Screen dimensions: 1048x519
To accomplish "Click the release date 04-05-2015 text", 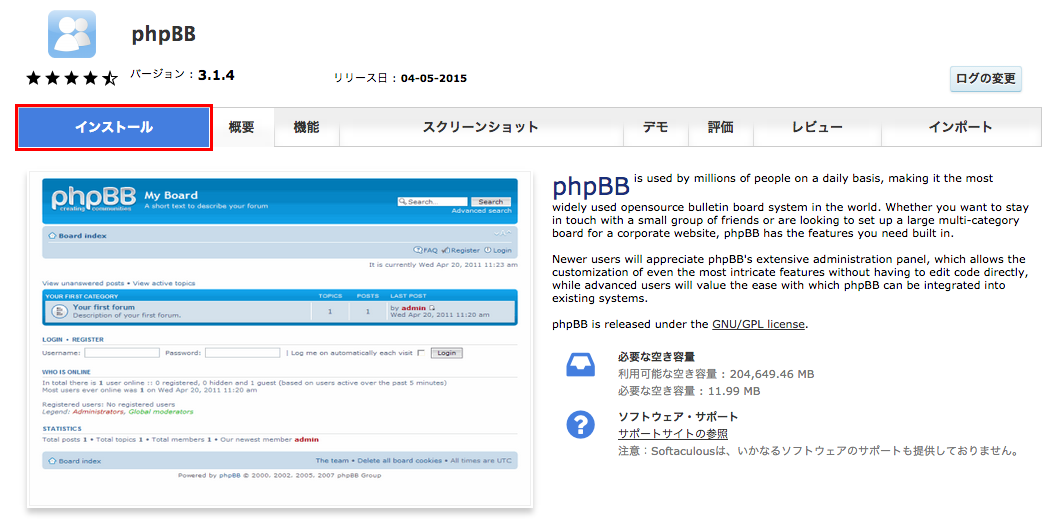I will click(x=433, y=78).
